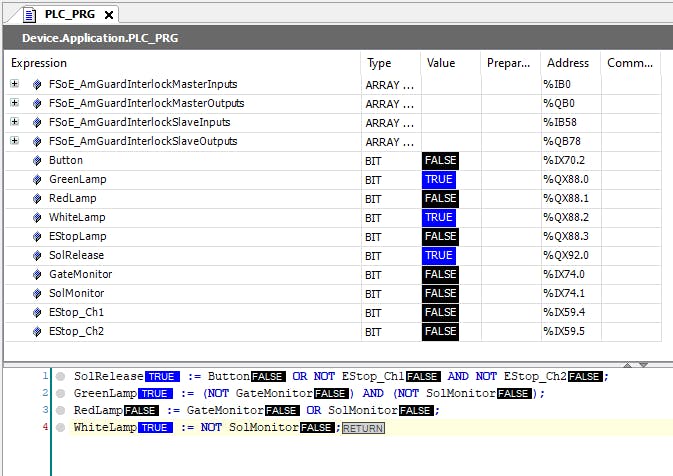
Task: Expand FSoE_AmGuardInterlockMasterInputs array
Action: (15, 83)
